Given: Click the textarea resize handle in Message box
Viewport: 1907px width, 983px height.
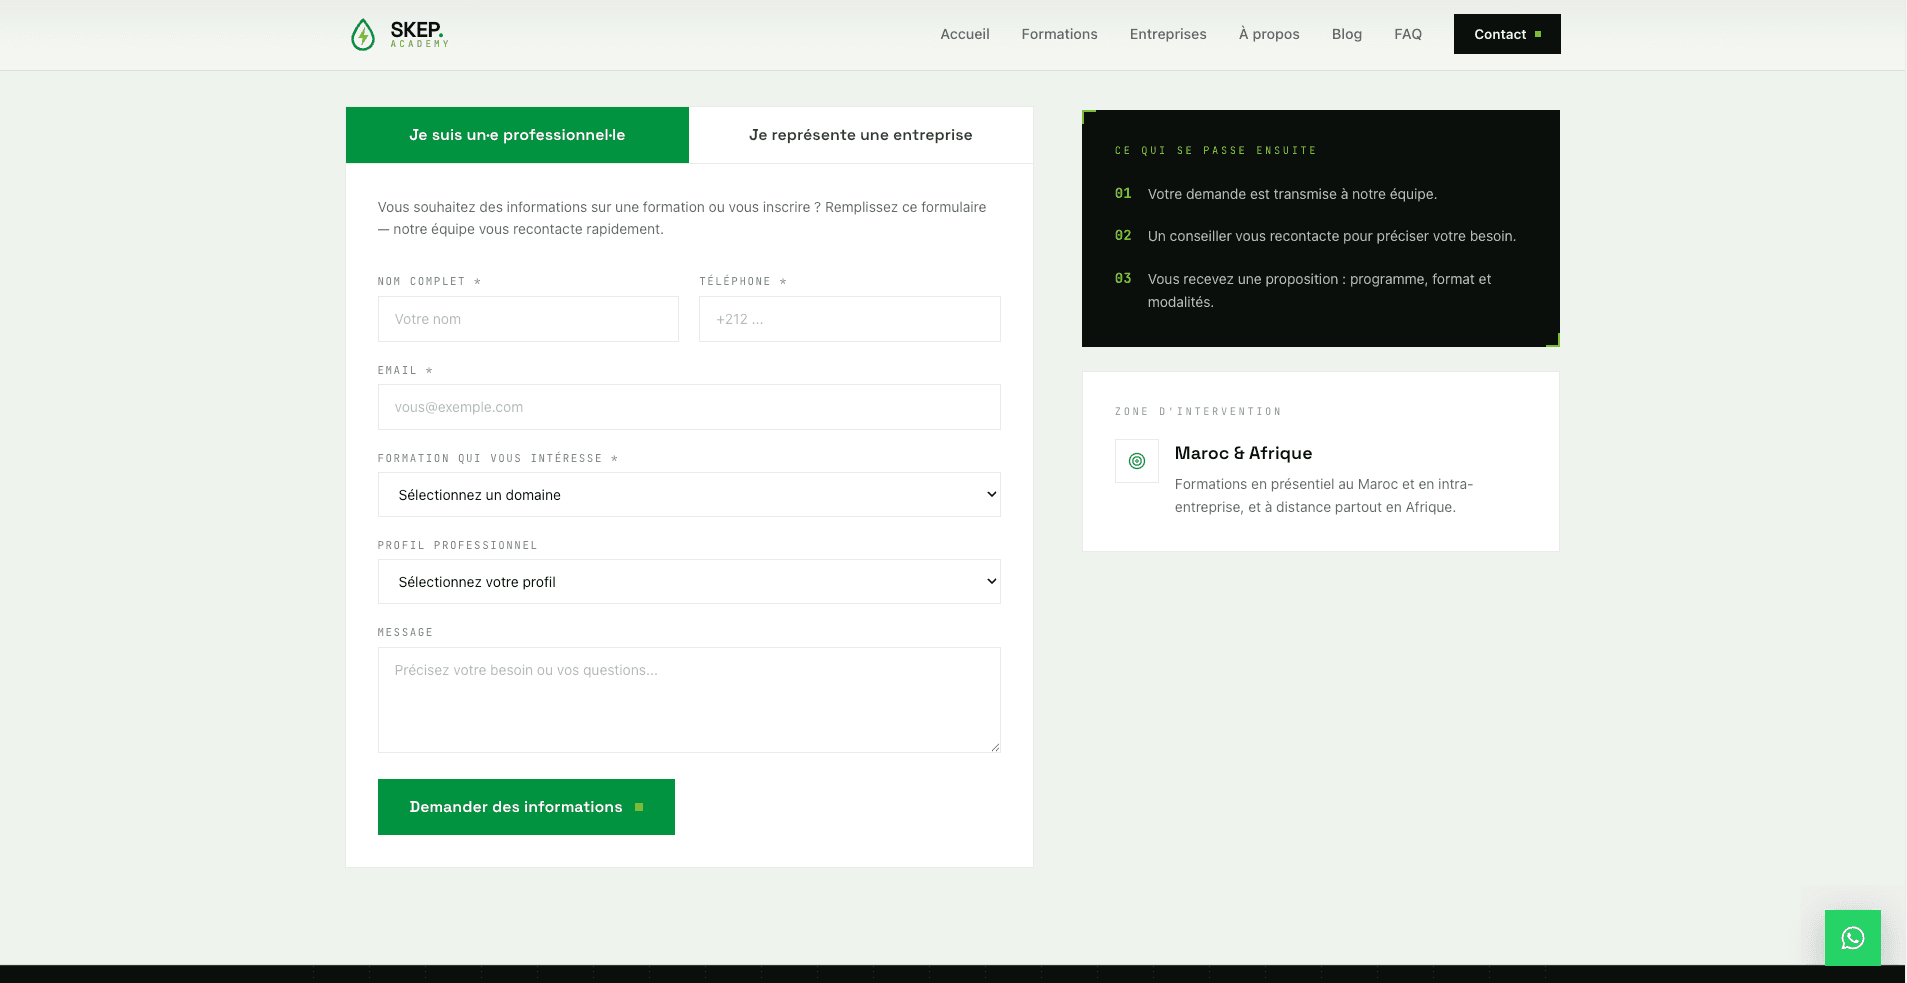Looking at the screenshot, I should 995,747.
